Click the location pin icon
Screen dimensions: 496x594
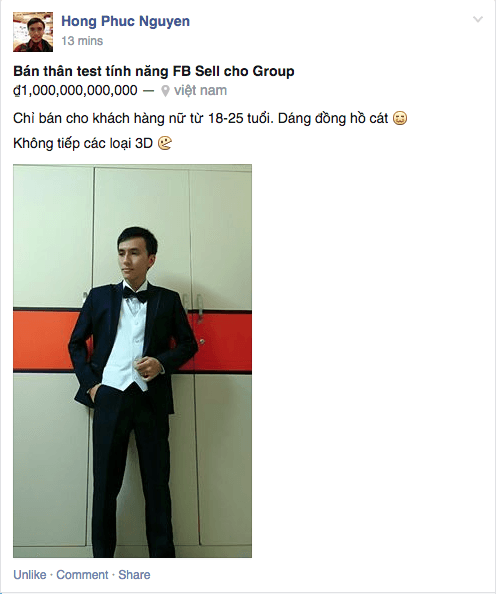tap(165, 91)
